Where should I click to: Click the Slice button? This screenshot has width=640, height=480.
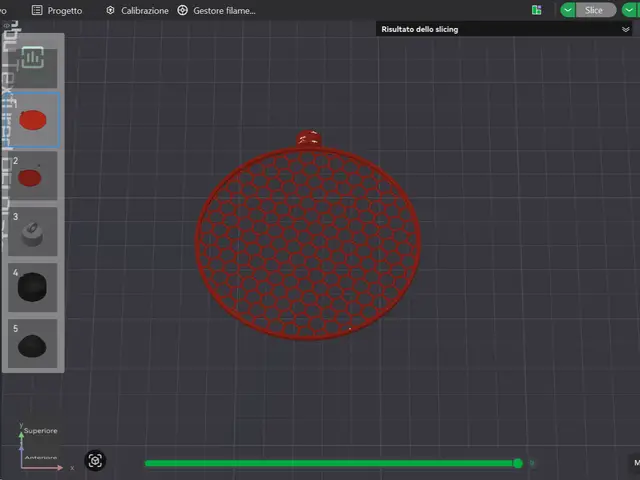596,10
